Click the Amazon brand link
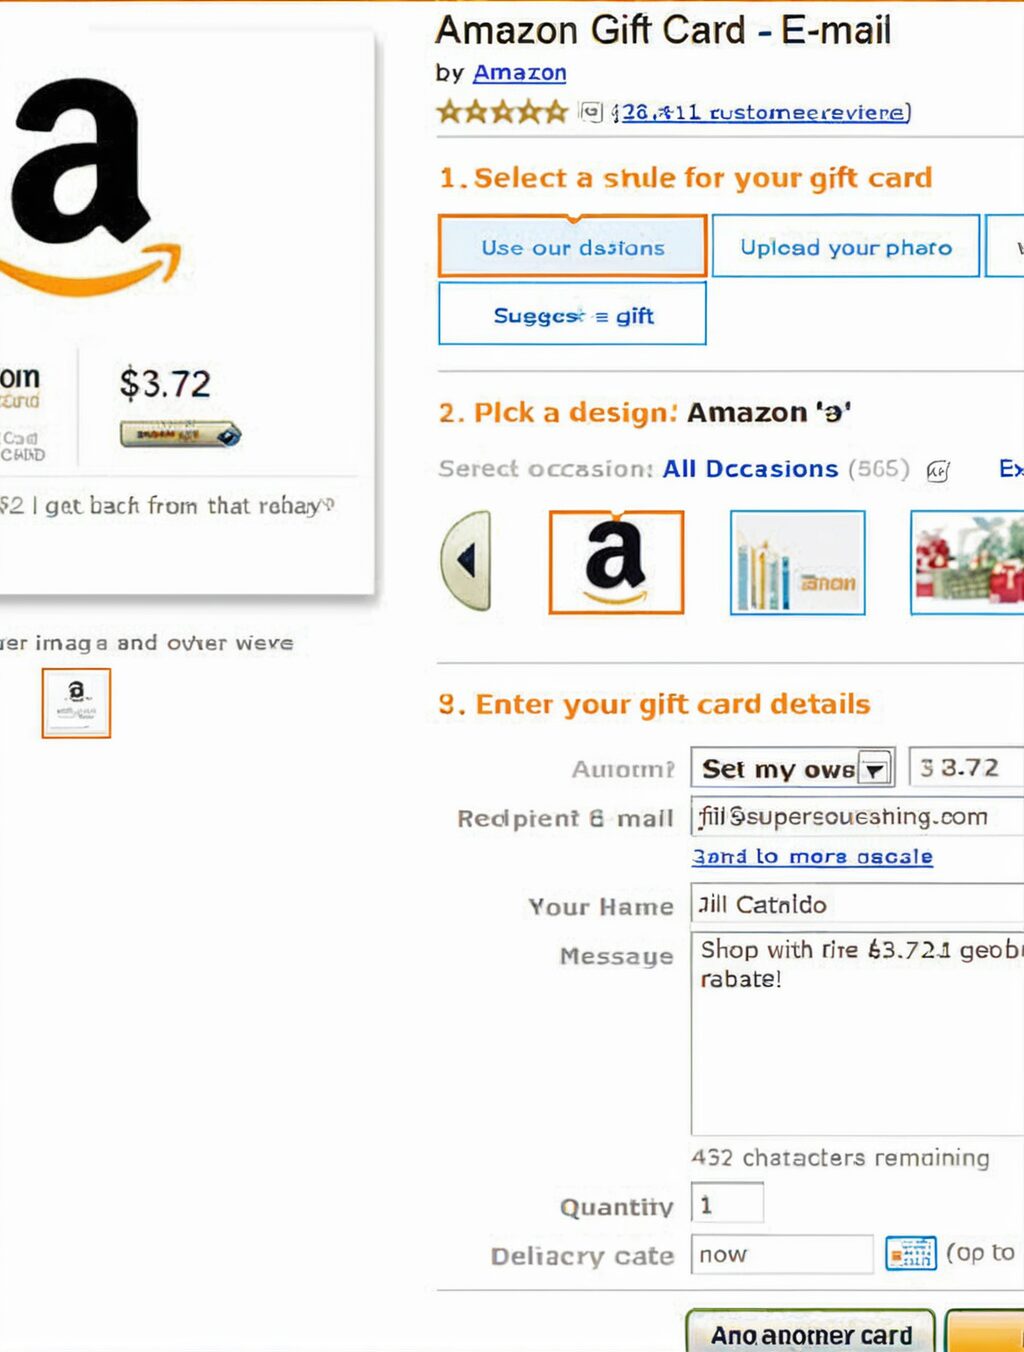Viewport: 1024px width, 1352px height. (520, 73)
